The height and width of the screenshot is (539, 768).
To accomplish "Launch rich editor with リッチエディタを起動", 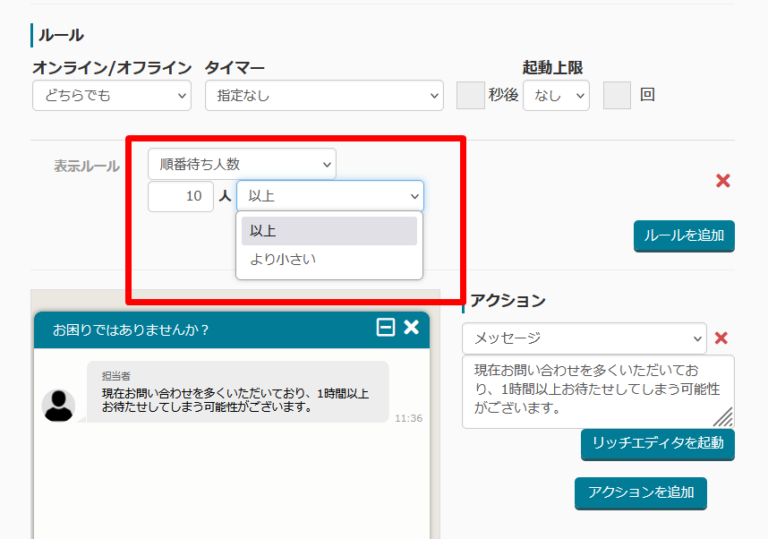I will point(657,442).
